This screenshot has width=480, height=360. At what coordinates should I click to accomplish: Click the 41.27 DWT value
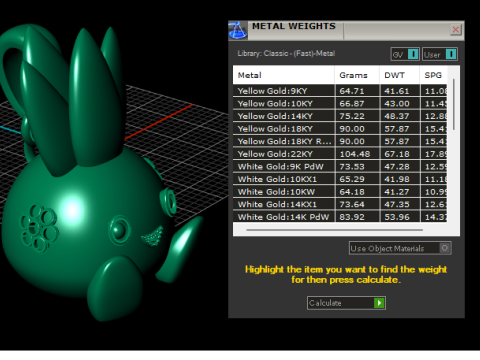[397, 192]
